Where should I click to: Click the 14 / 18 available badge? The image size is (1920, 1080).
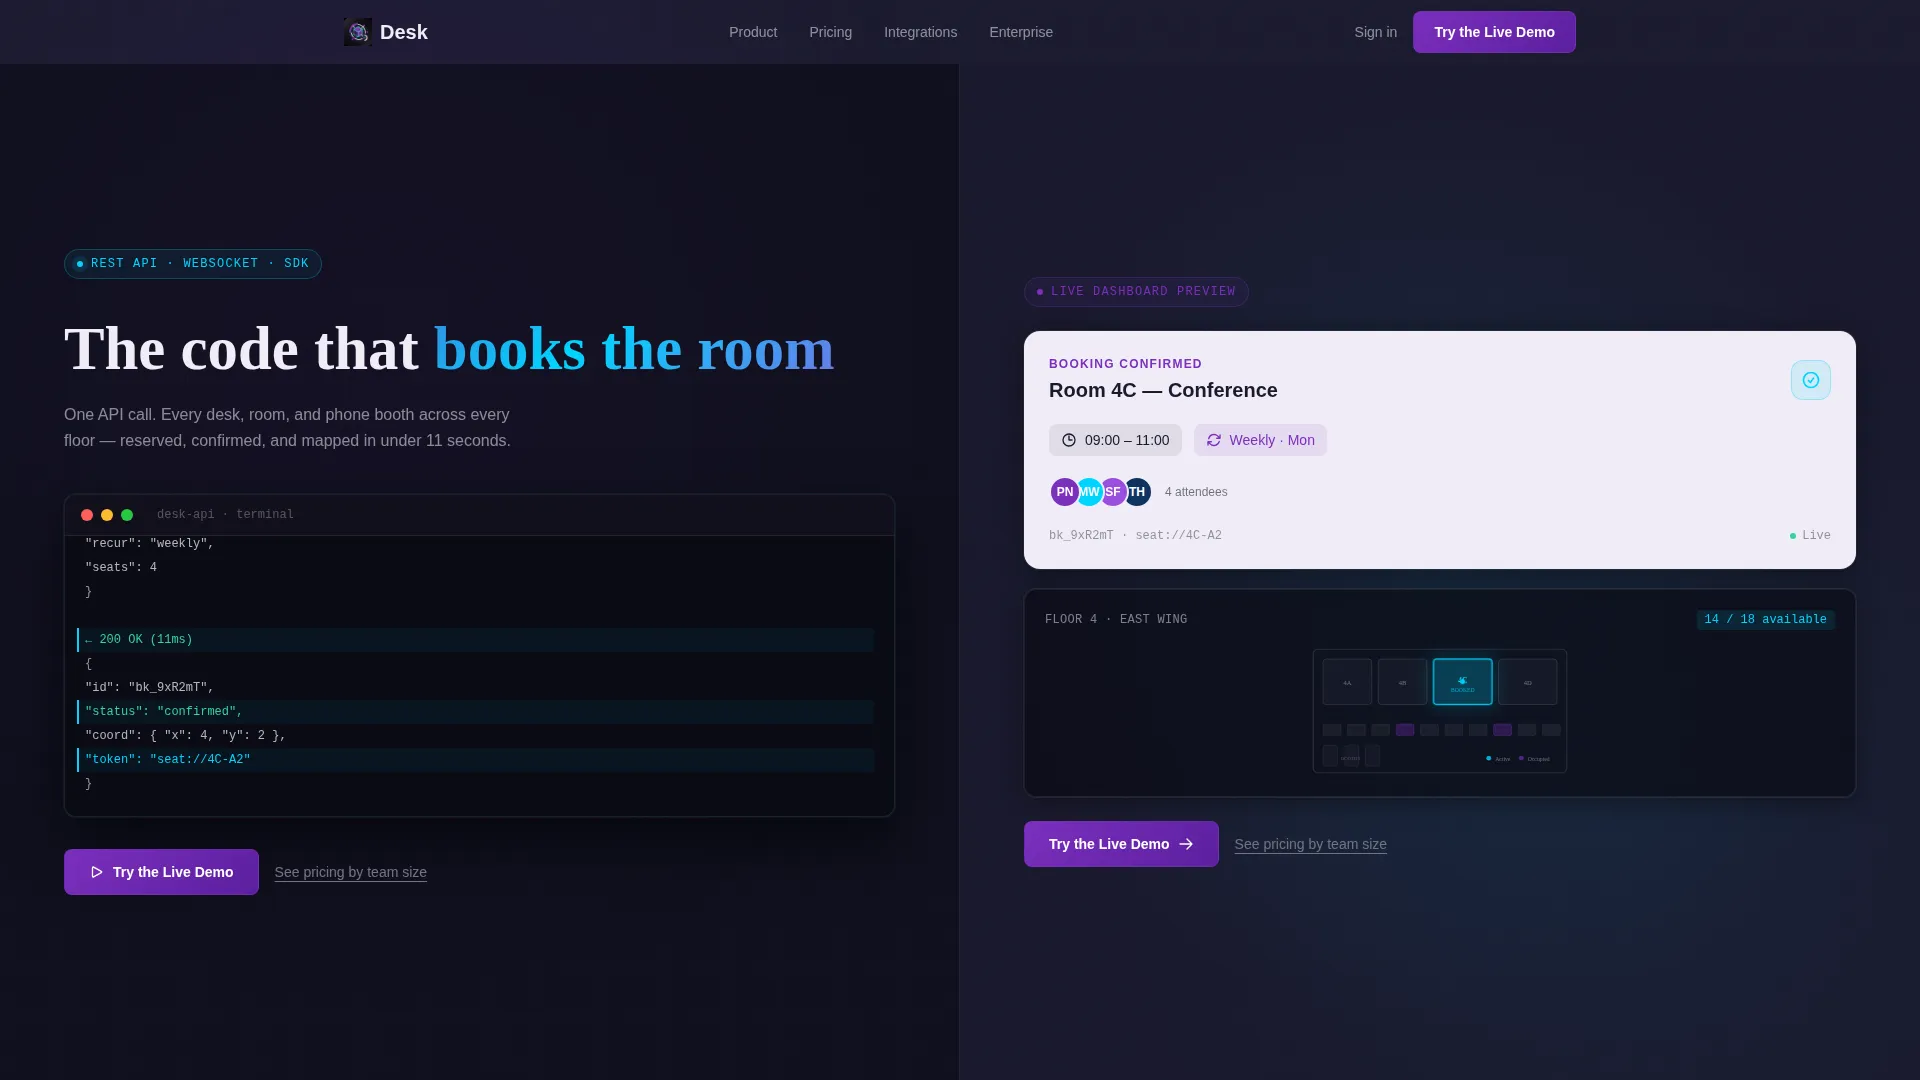1765,620
